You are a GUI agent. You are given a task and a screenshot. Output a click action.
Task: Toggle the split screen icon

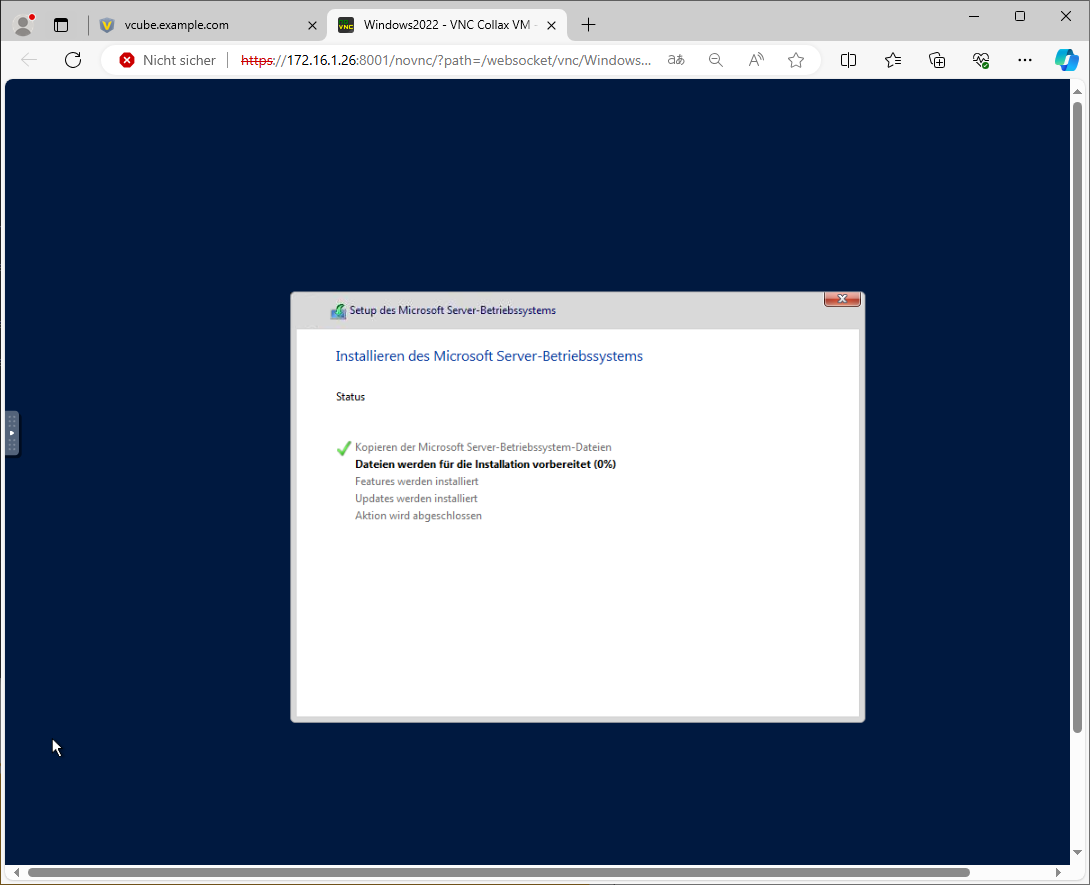pyautogui.click(x=848, y=60)
